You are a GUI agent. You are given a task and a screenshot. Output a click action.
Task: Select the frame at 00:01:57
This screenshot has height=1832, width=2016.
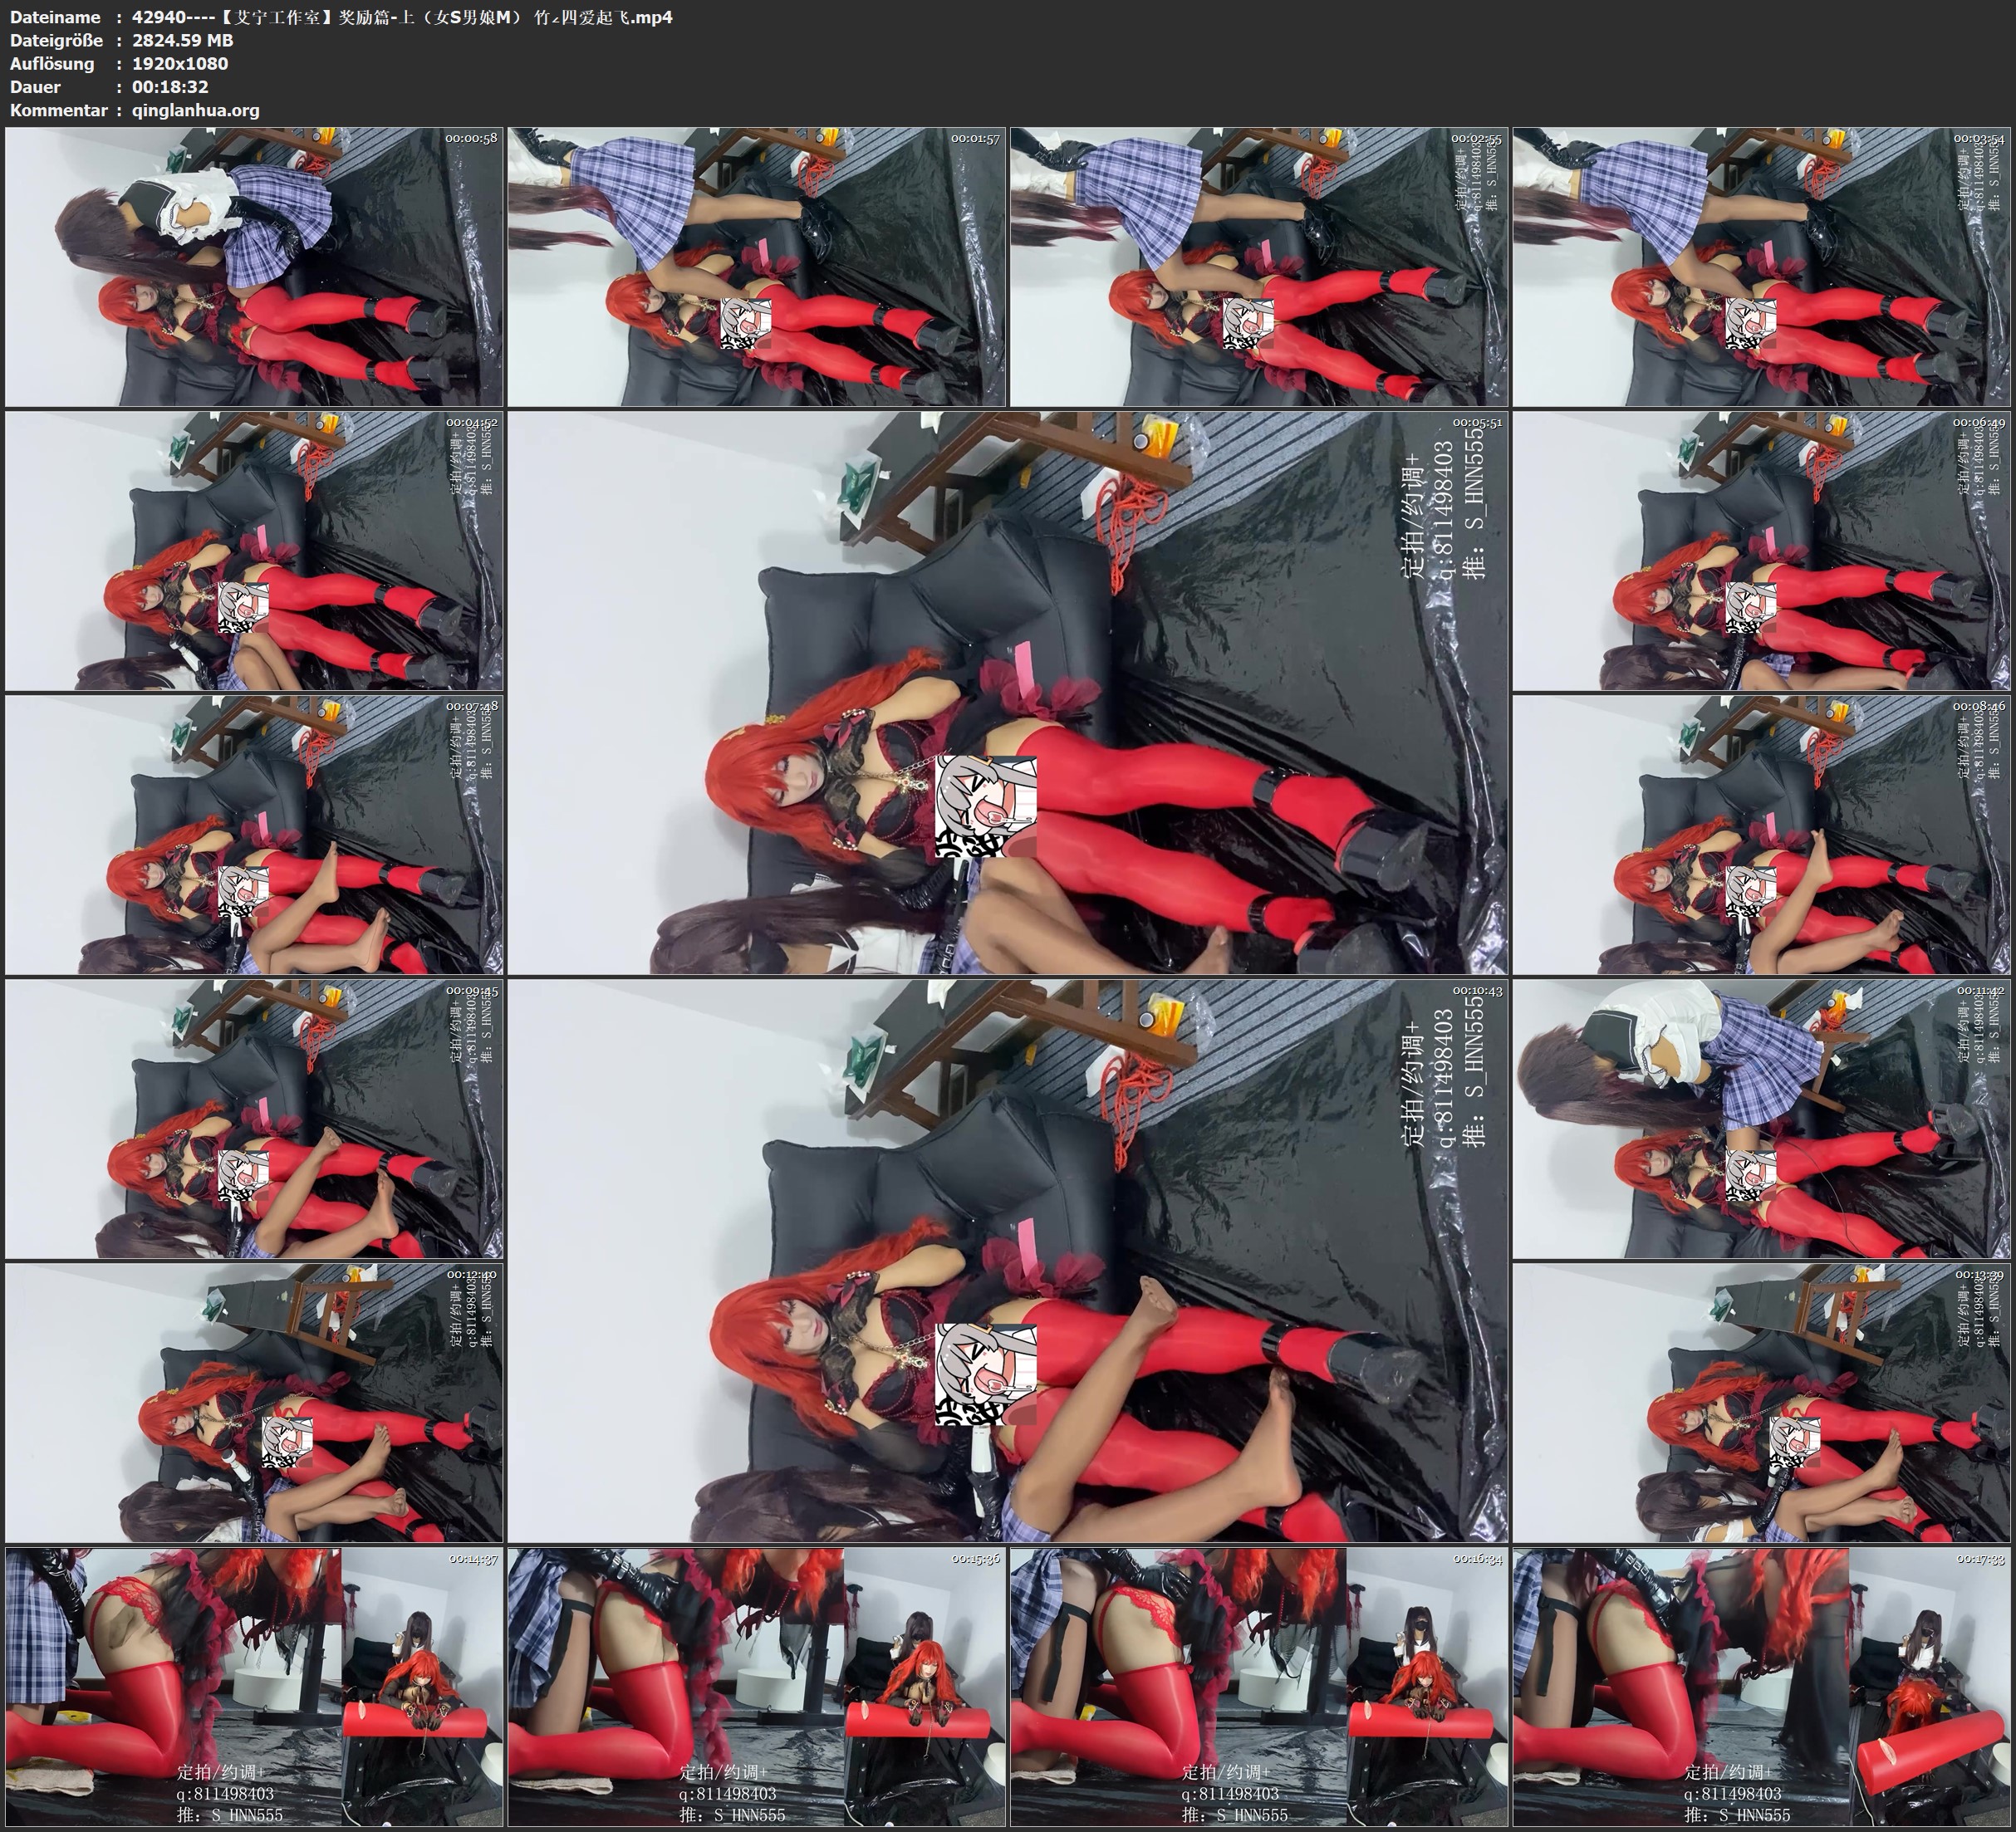click(x=757, y=267)
